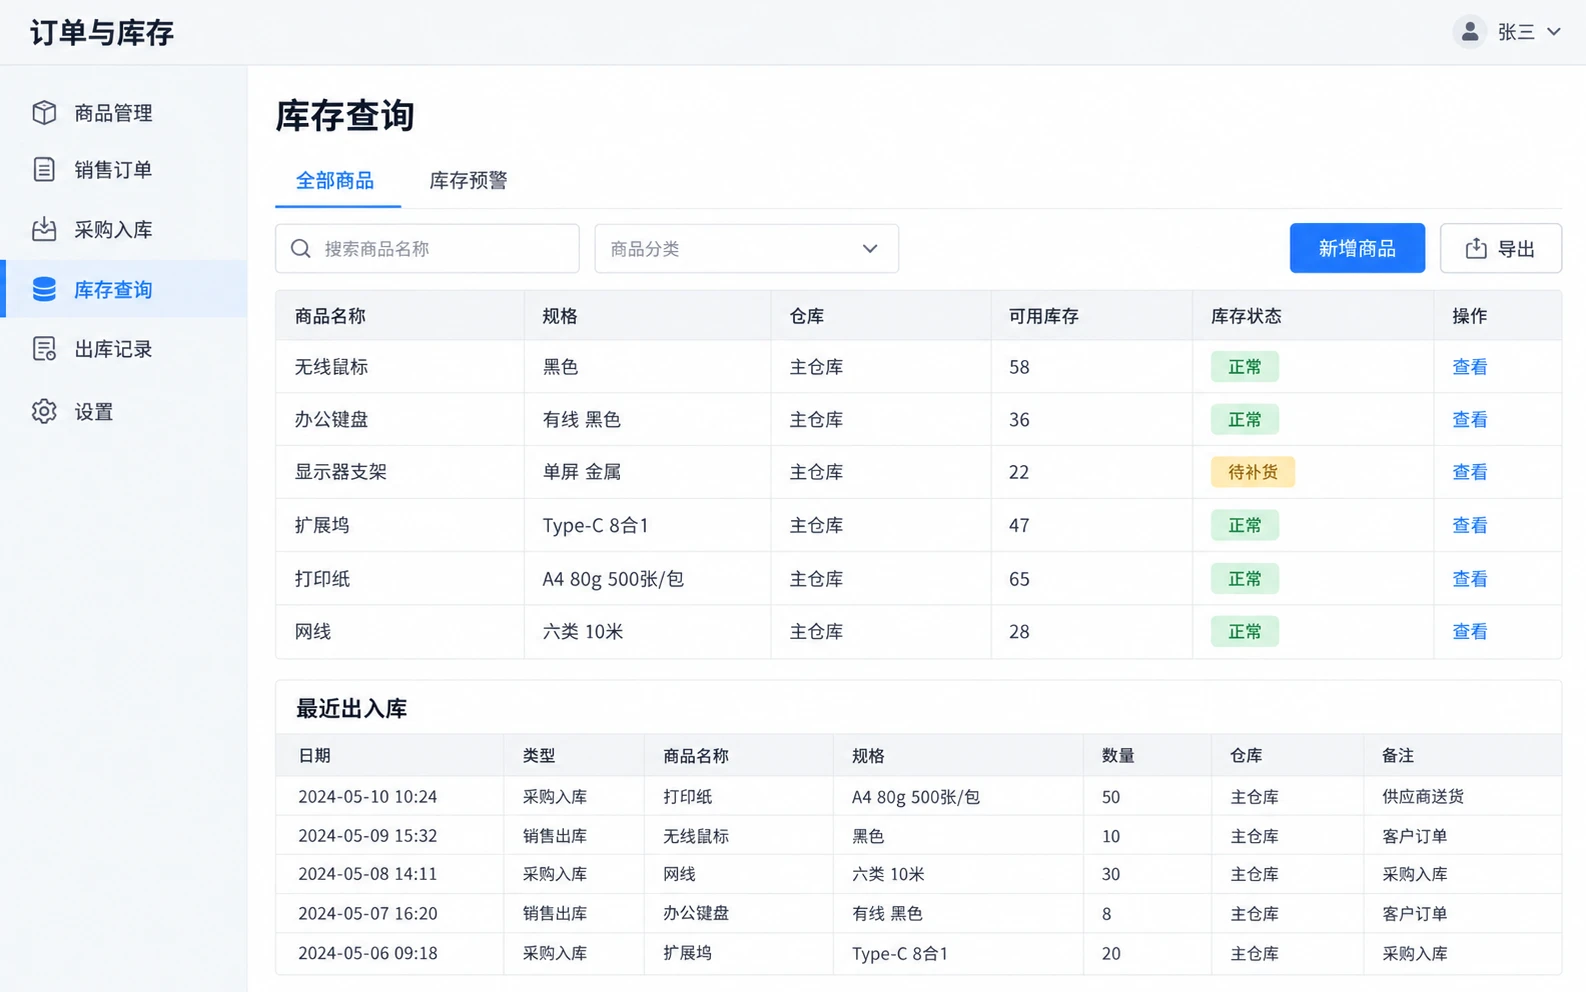Click the 出库记录 record icon
The image size is (1586, 992).
coord(44,349)
